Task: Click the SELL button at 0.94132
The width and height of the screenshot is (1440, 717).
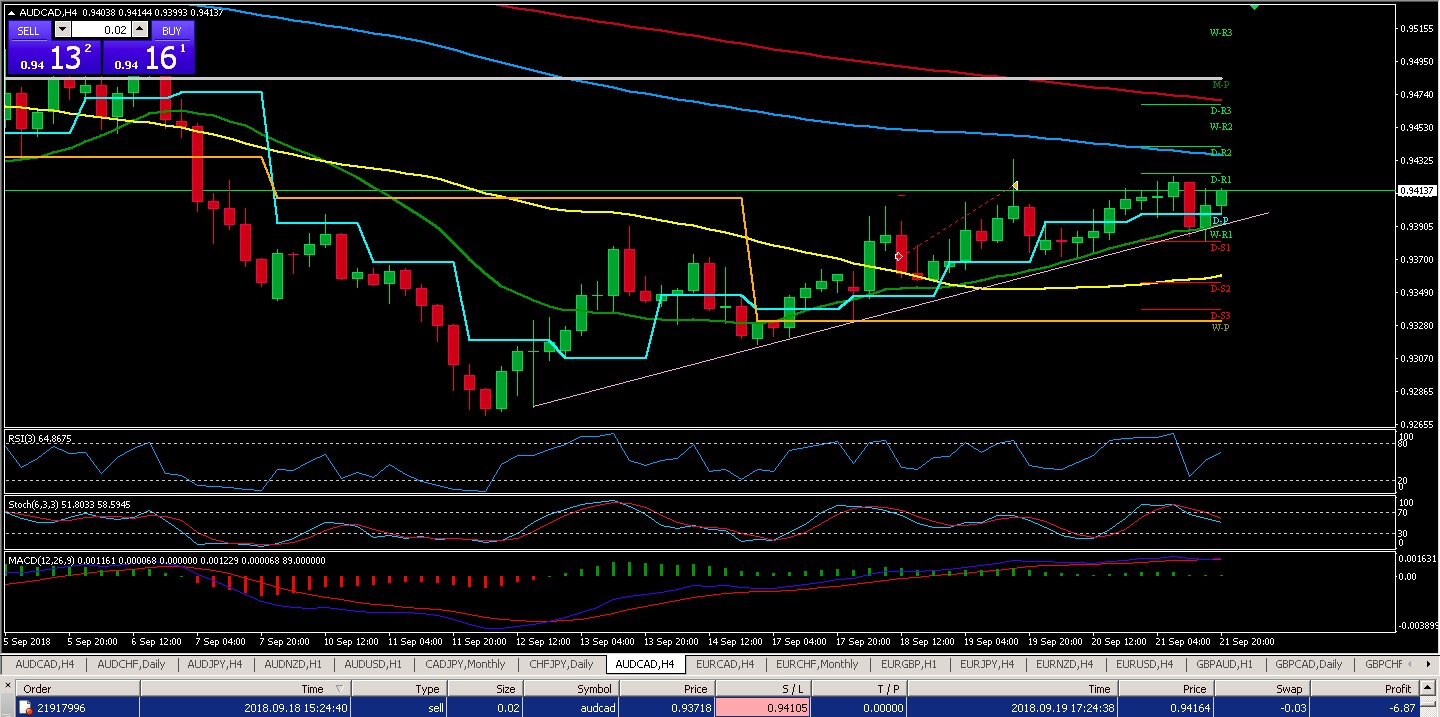Action: [x=54, y=57]
